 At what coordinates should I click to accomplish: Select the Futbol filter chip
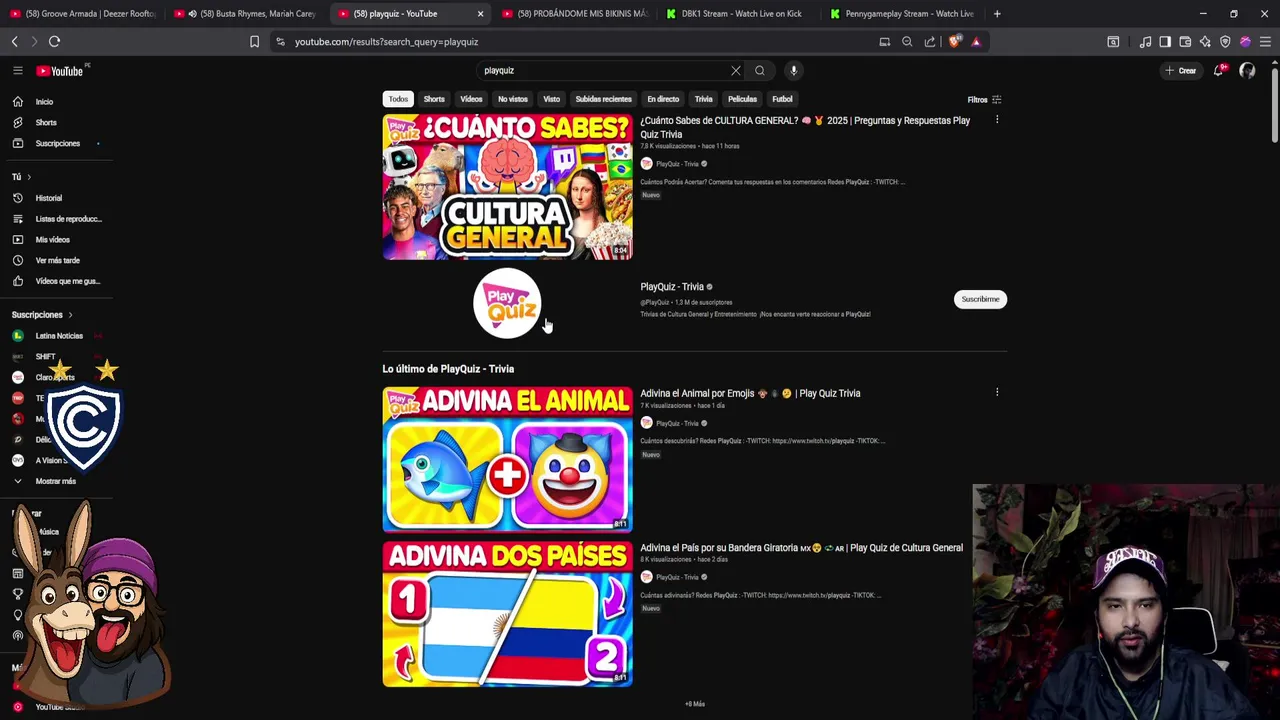pyautogui.click(x=782, y=99)
